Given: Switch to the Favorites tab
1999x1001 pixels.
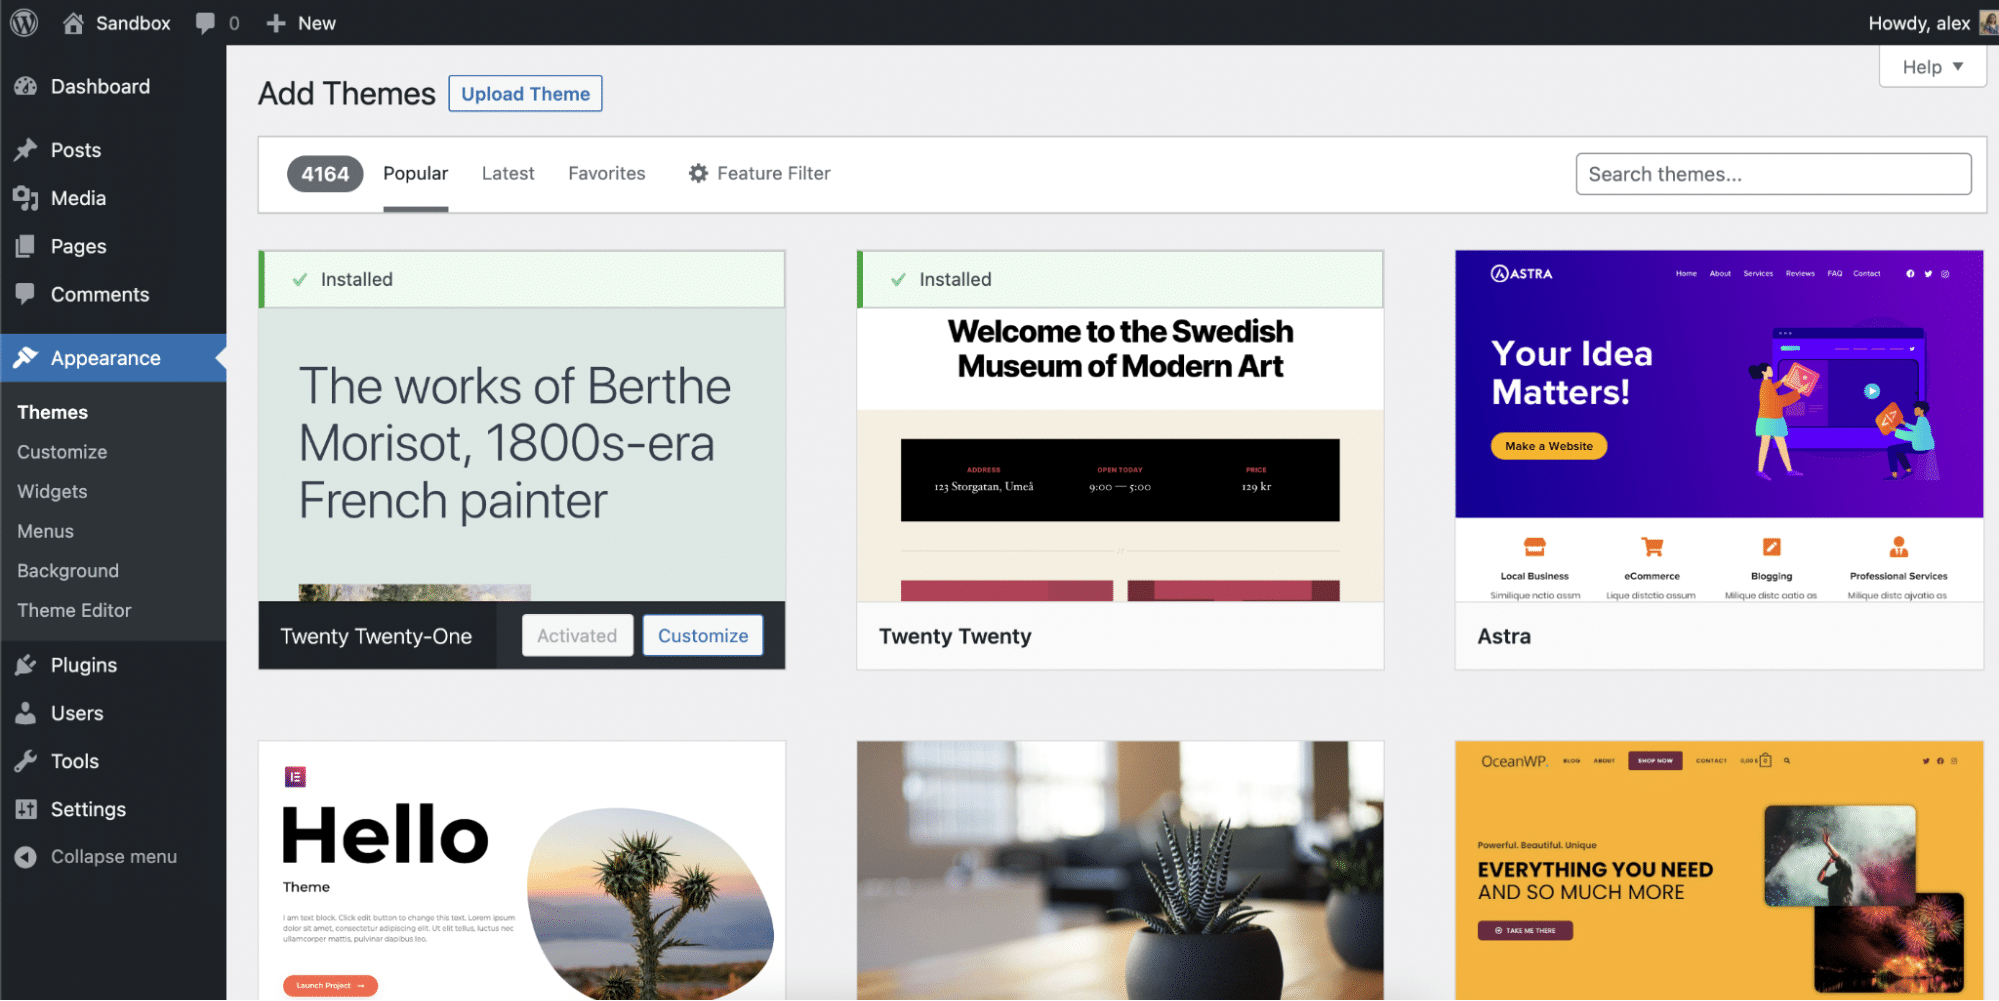Looking at the screenshot, I should [606, 173].
